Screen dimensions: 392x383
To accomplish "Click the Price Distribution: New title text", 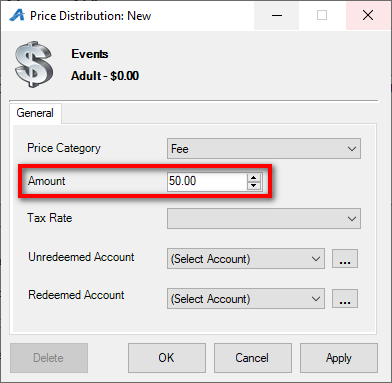I will tap(90, 16).
